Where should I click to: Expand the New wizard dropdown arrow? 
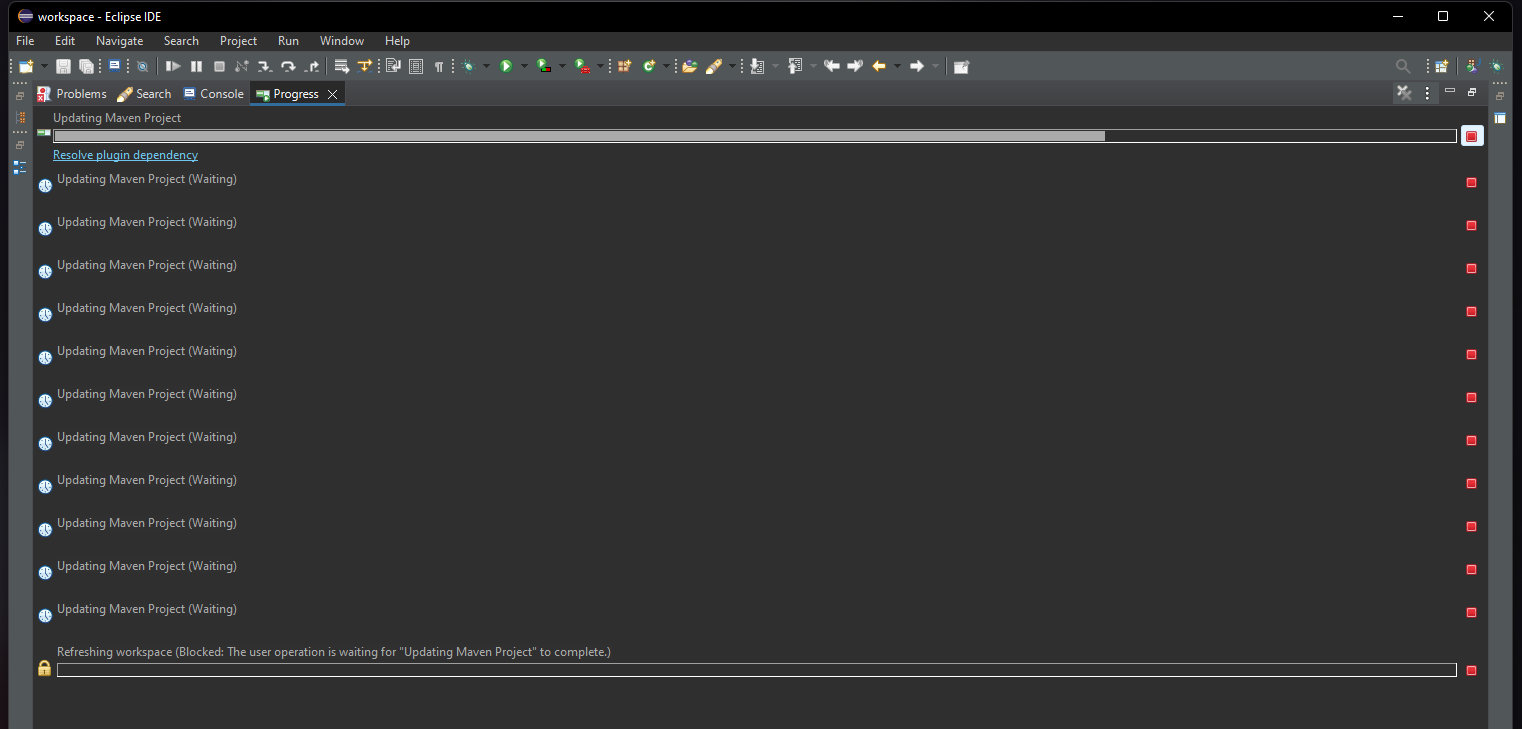click(44, 66)
